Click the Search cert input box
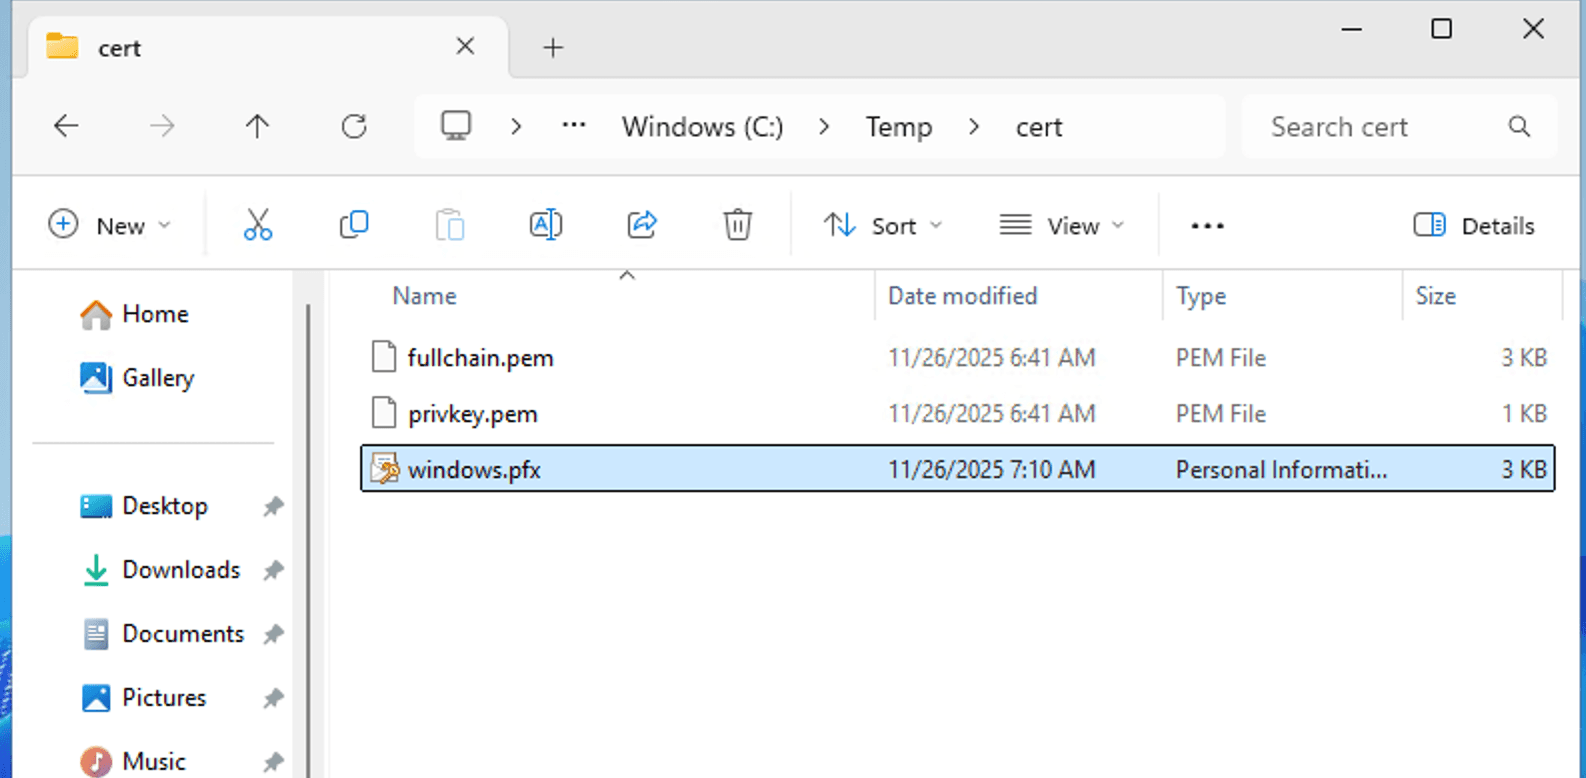Viewport: 1586px width, 778px height. click(x=1380, y=127)
